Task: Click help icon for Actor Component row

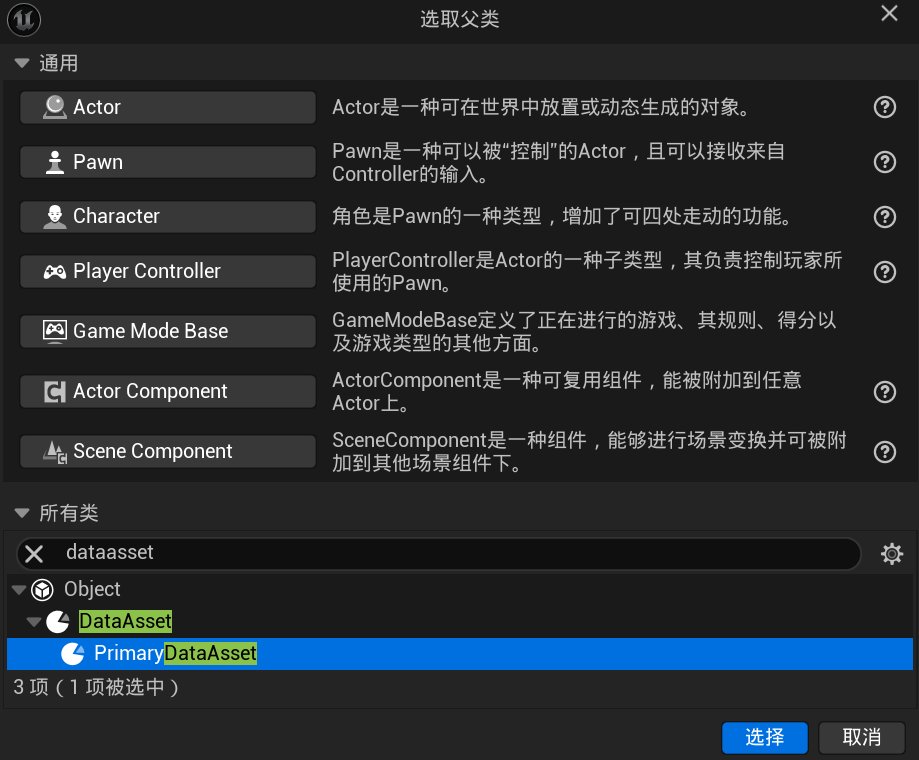Action: click(884, 392)
